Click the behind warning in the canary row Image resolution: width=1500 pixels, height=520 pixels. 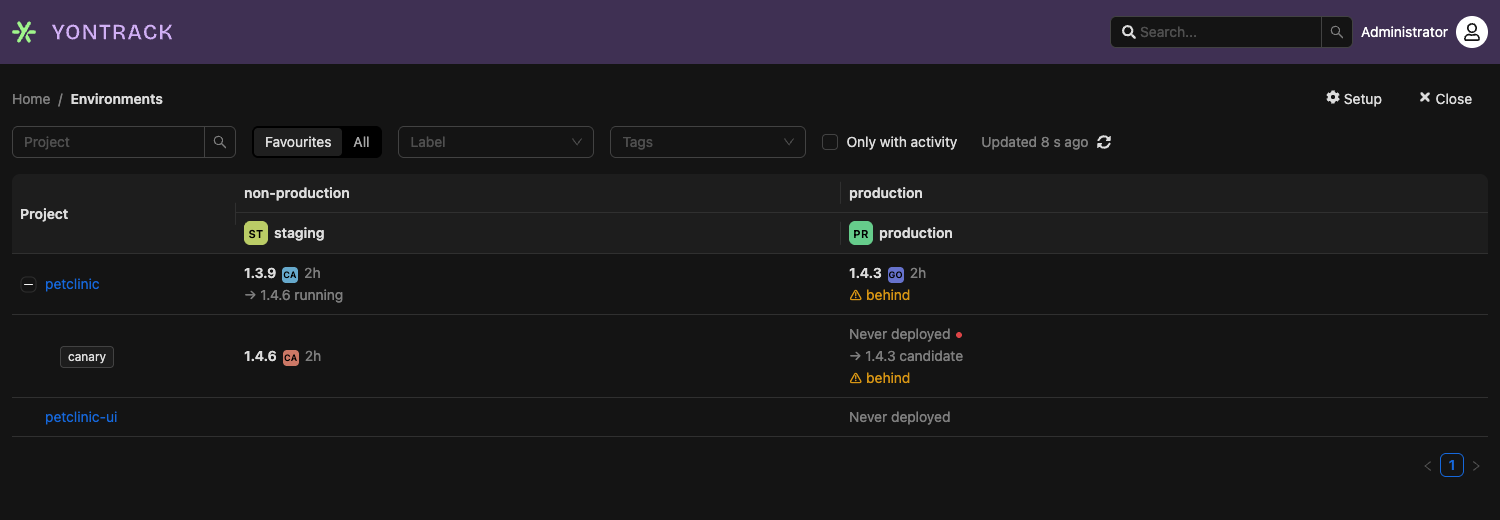[880, 378]
